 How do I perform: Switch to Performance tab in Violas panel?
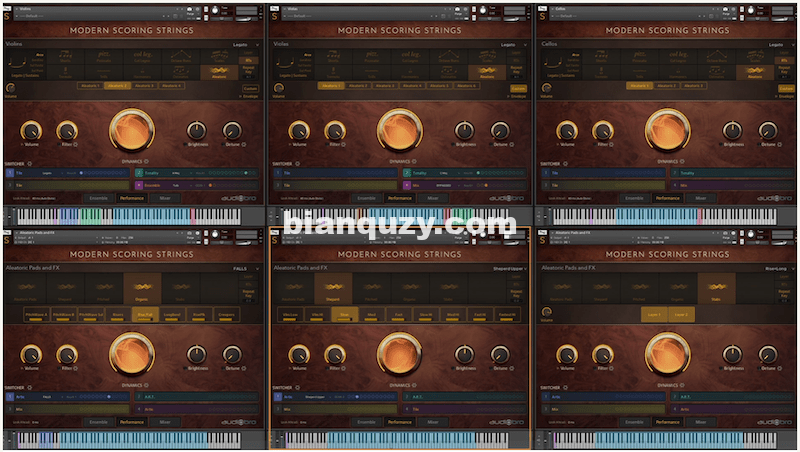point(399,198)
